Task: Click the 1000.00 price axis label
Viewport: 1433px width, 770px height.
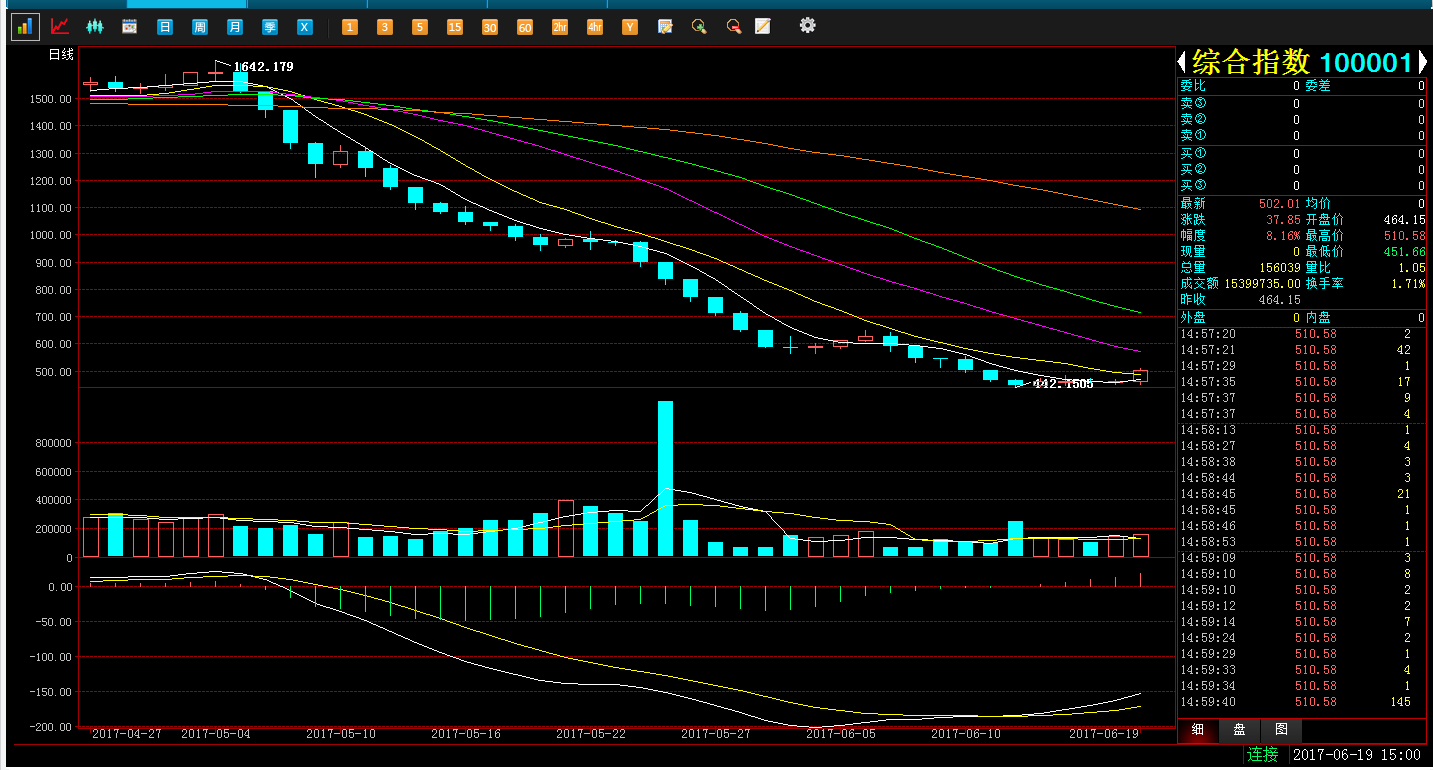Action: click(x=51, y=235)
